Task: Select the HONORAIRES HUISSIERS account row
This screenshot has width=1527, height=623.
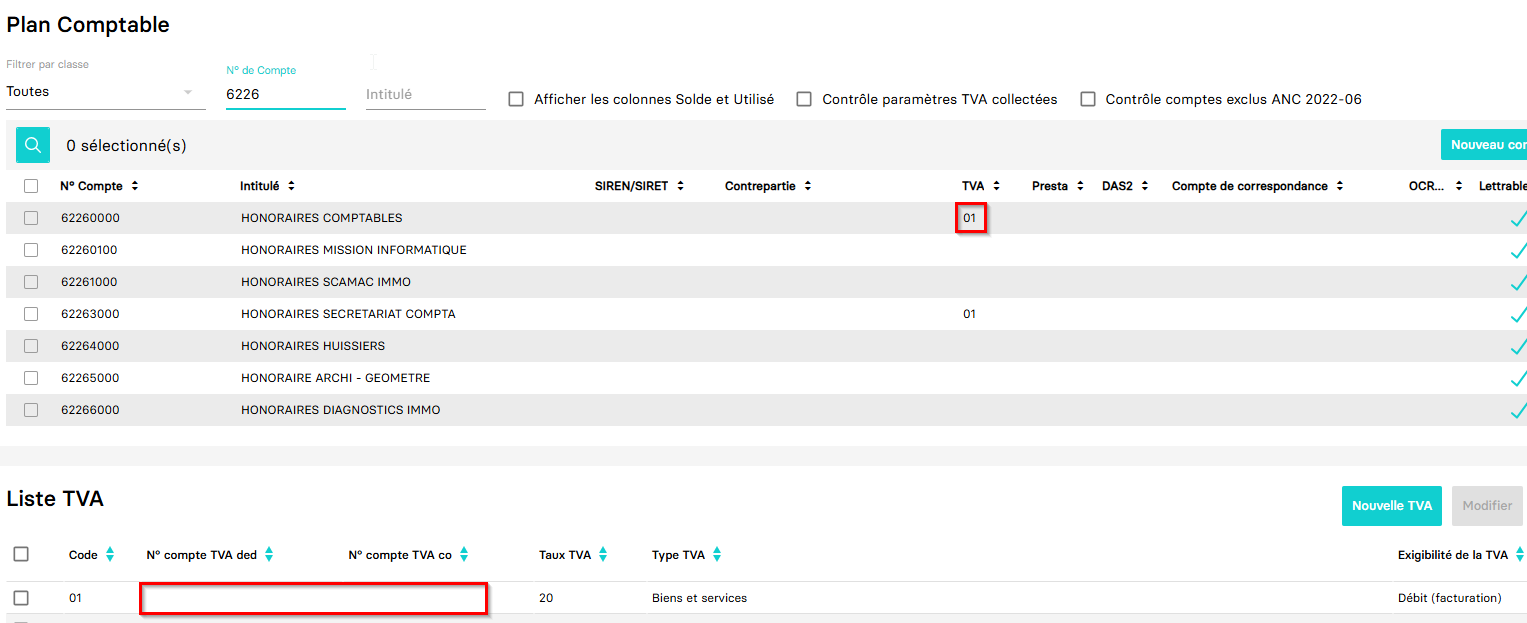Action: click(x=313, y=346)
